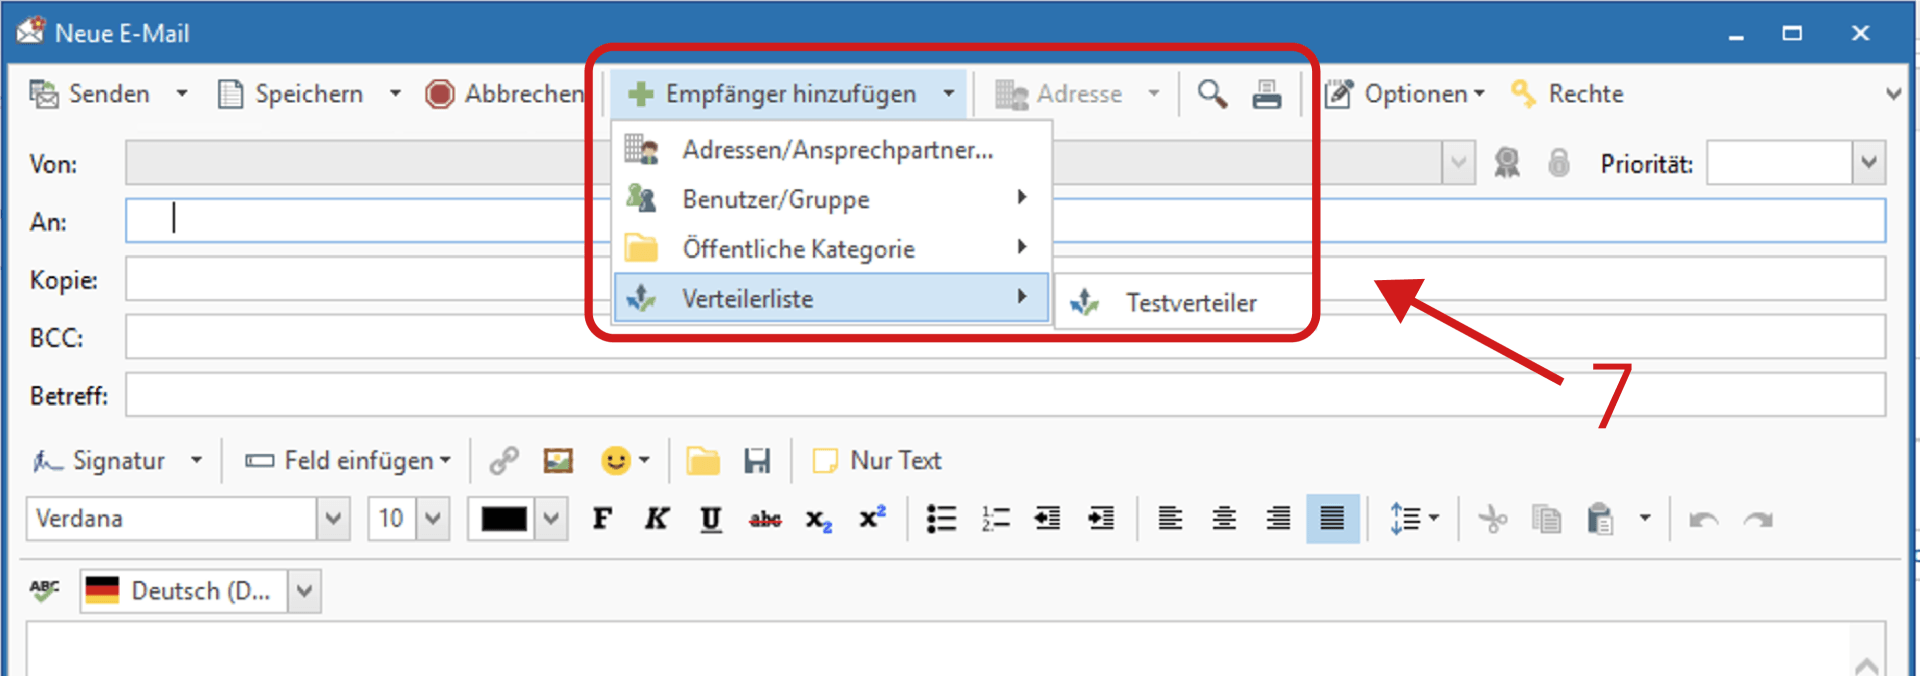Open the paste options dropdown arrow
Image resolution: width=1920 pixels, height=676 pixels.
(x=1645, y=519)
